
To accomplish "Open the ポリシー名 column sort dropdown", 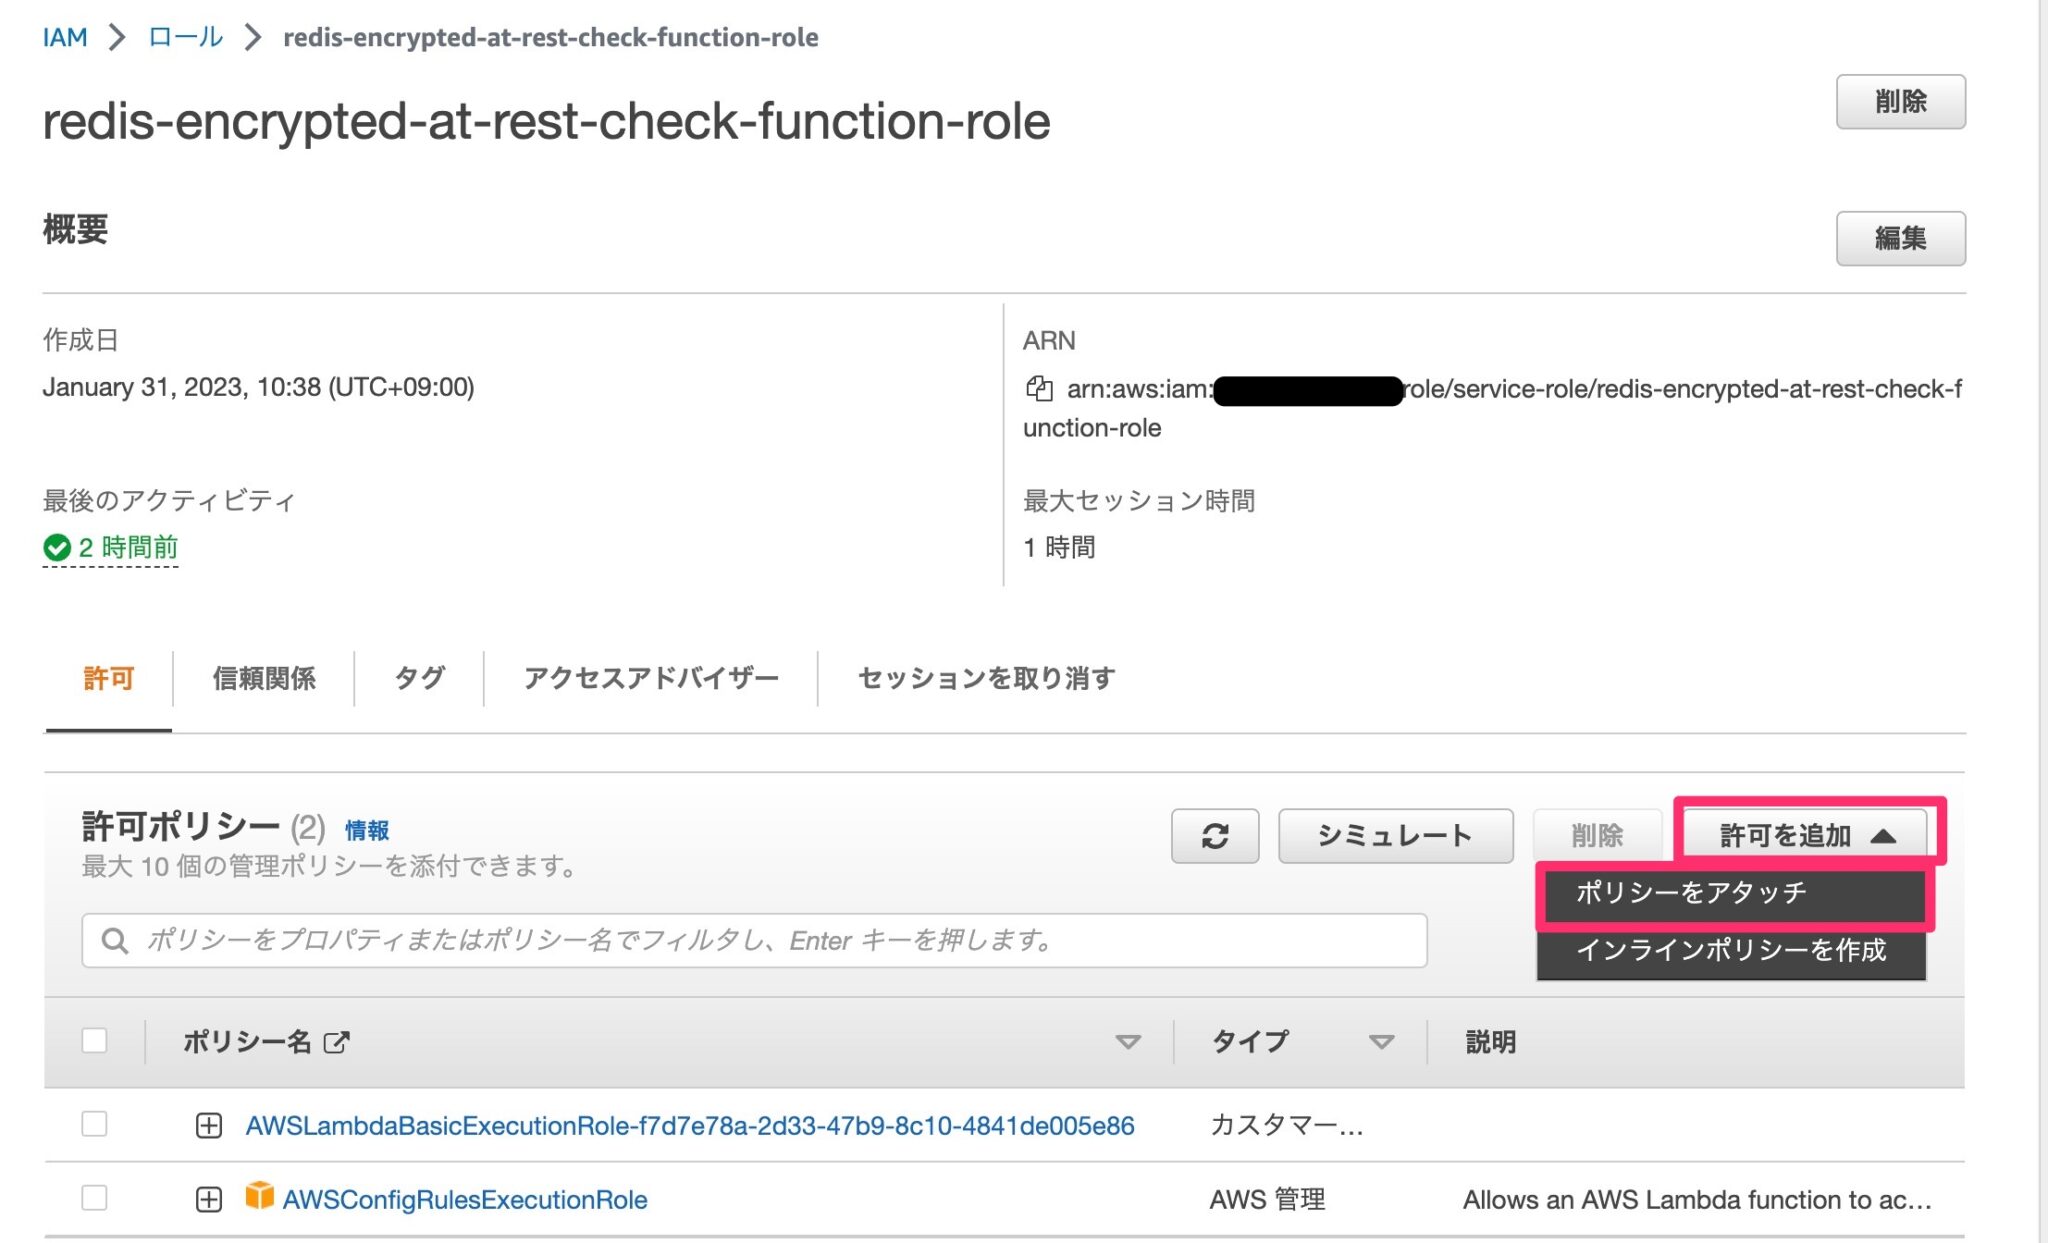I will point(1129,1041).
